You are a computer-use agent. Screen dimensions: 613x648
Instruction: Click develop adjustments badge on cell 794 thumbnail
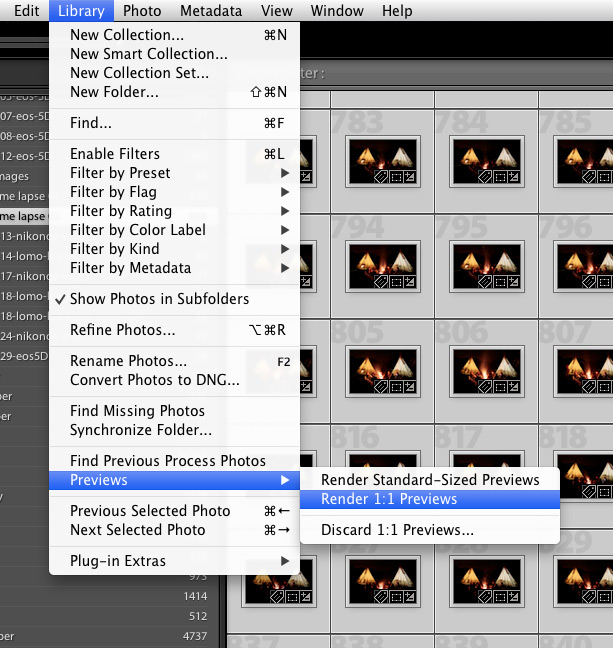point(410,283)
